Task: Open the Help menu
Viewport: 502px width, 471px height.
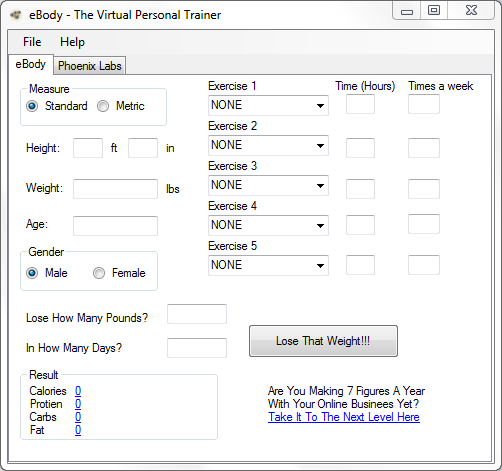Action: click(x=72, y=42)
